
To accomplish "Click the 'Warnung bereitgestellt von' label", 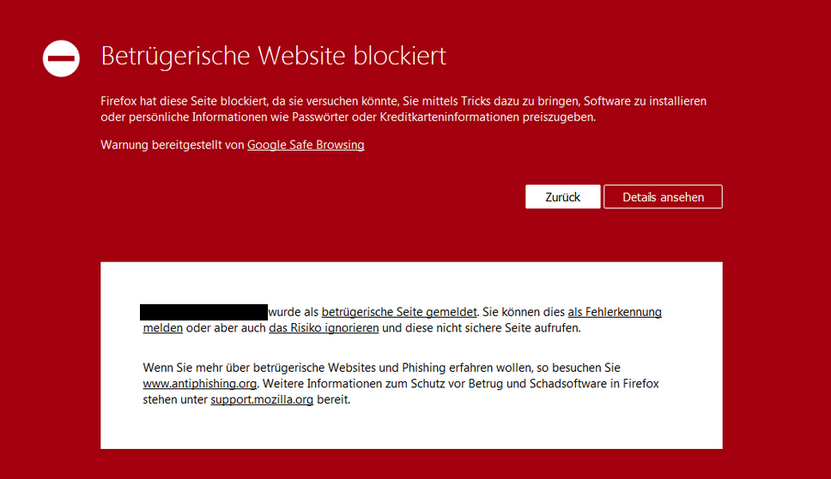I will 172,145.
